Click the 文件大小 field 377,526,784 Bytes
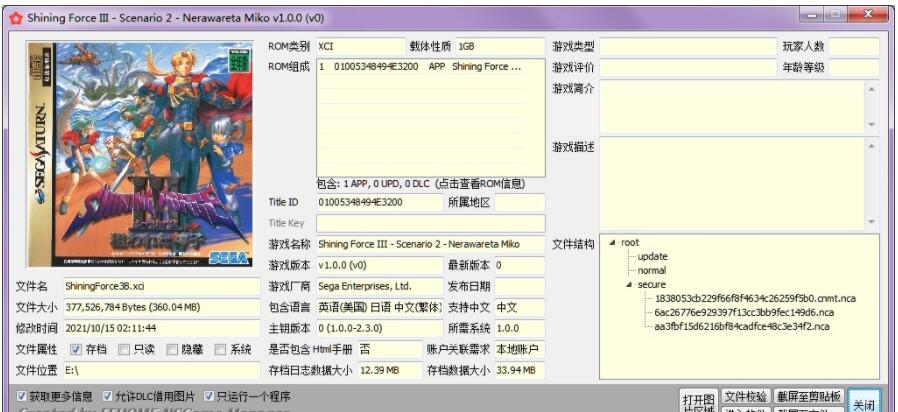The image size is (898, 412). (162, 308)
